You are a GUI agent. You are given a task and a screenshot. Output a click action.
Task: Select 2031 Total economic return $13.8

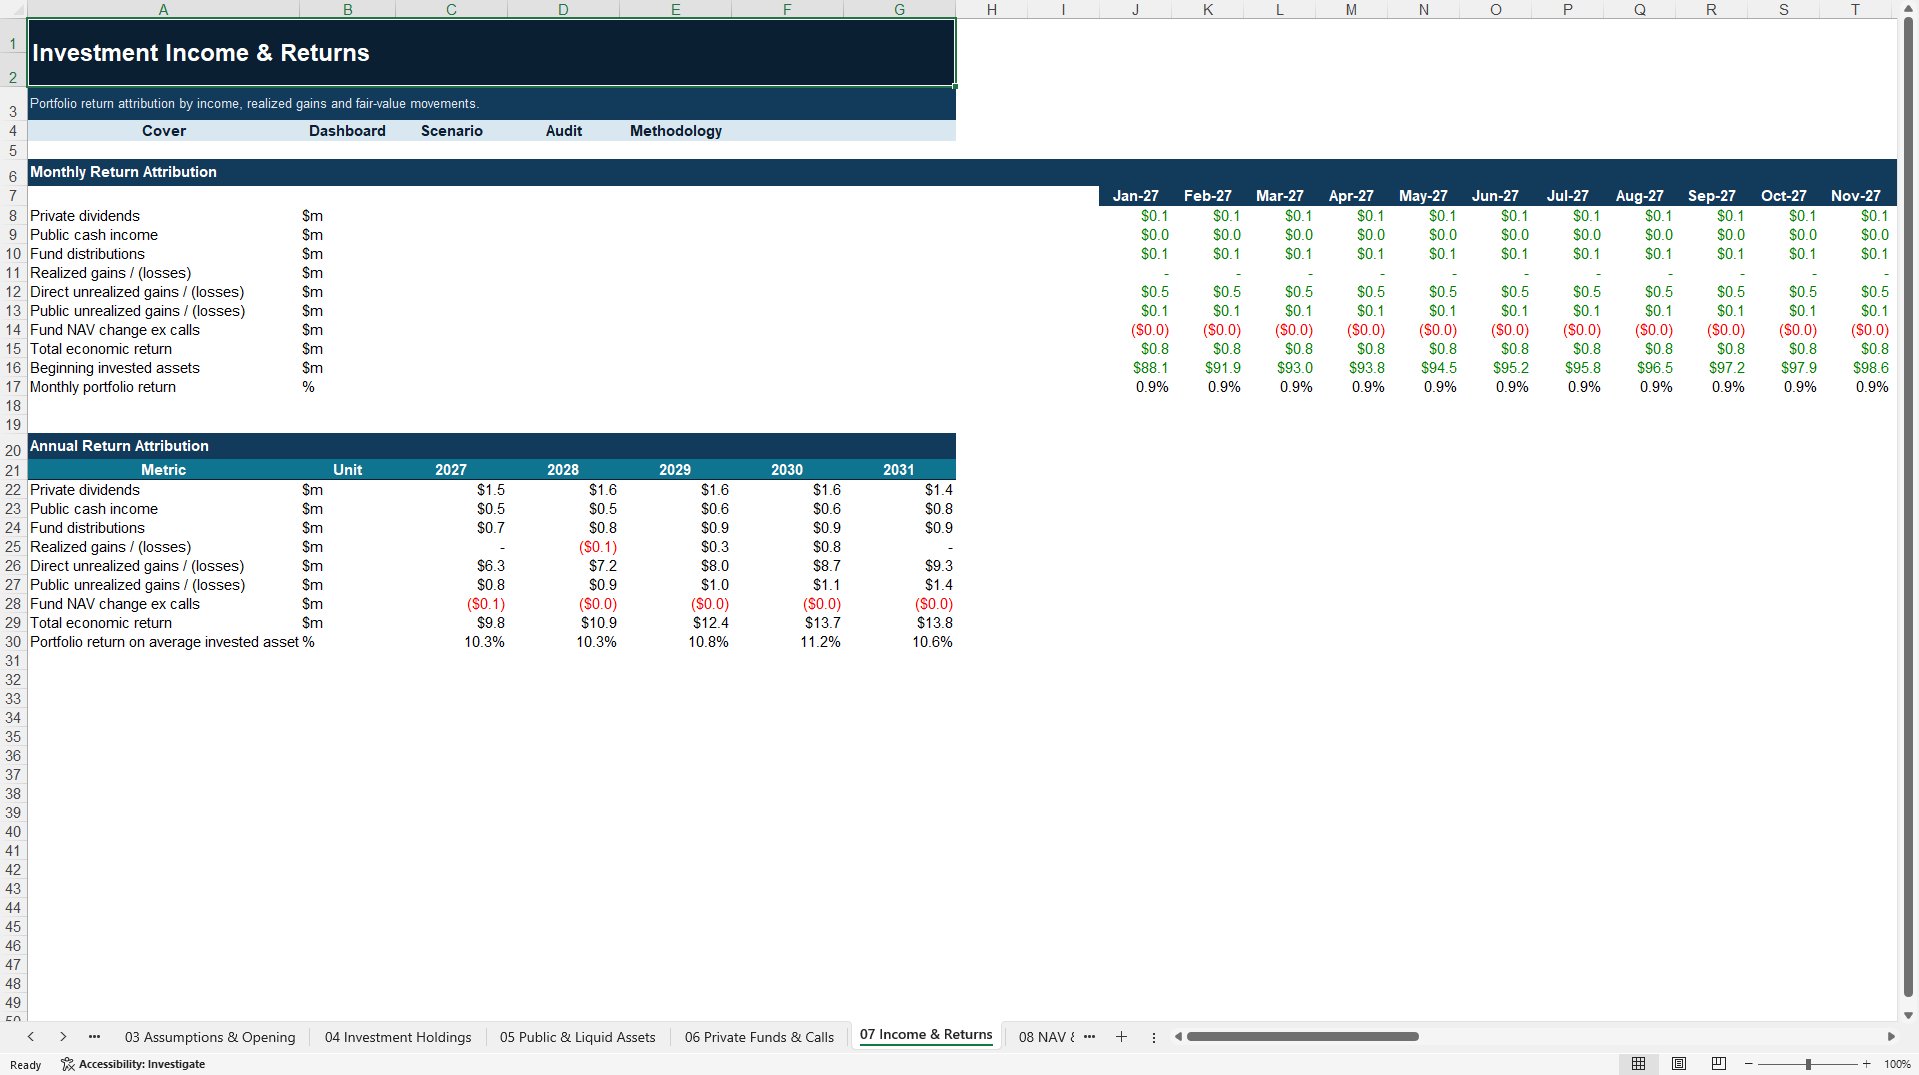point(899,623)
